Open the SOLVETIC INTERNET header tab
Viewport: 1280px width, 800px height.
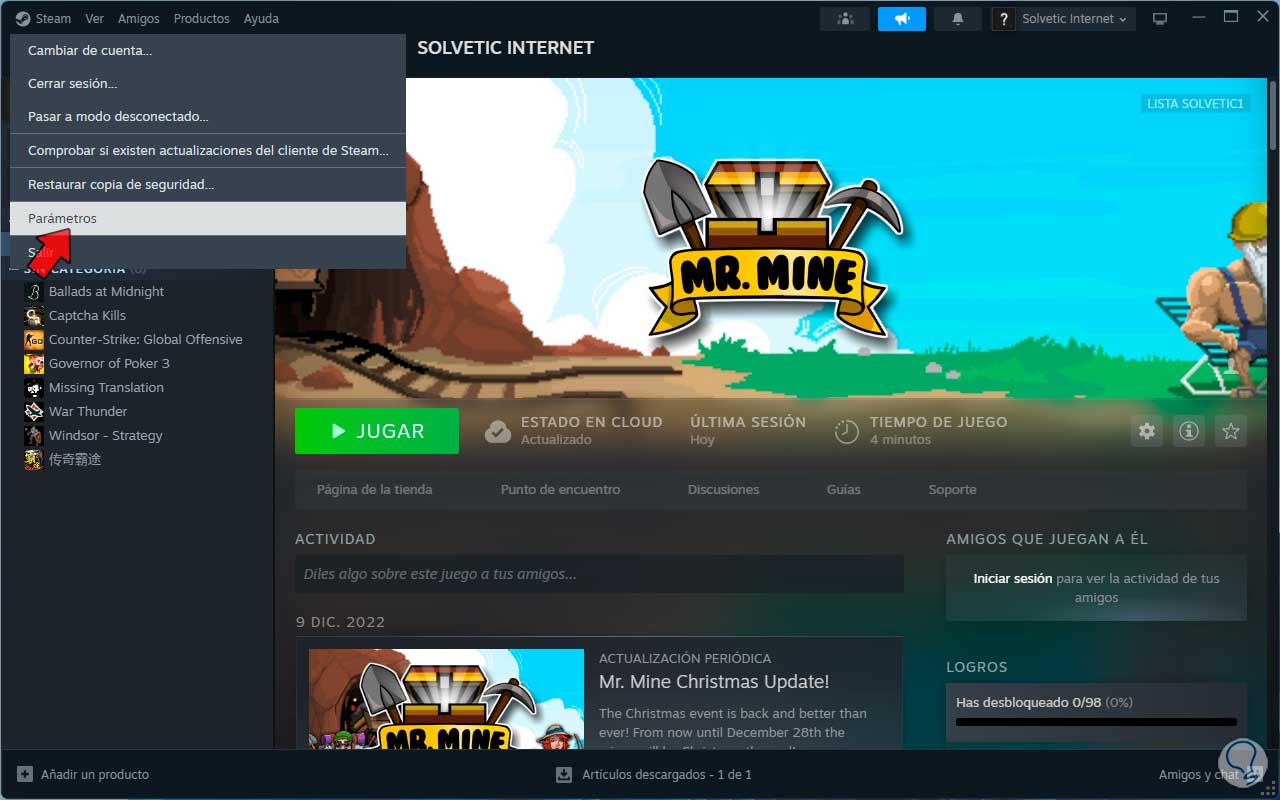click(x=505, y=48)
